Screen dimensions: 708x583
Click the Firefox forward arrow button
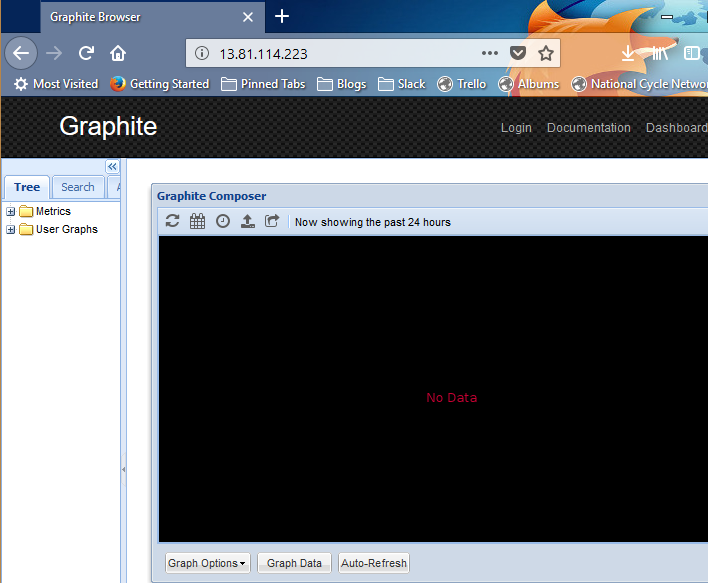tap(54, 53)
